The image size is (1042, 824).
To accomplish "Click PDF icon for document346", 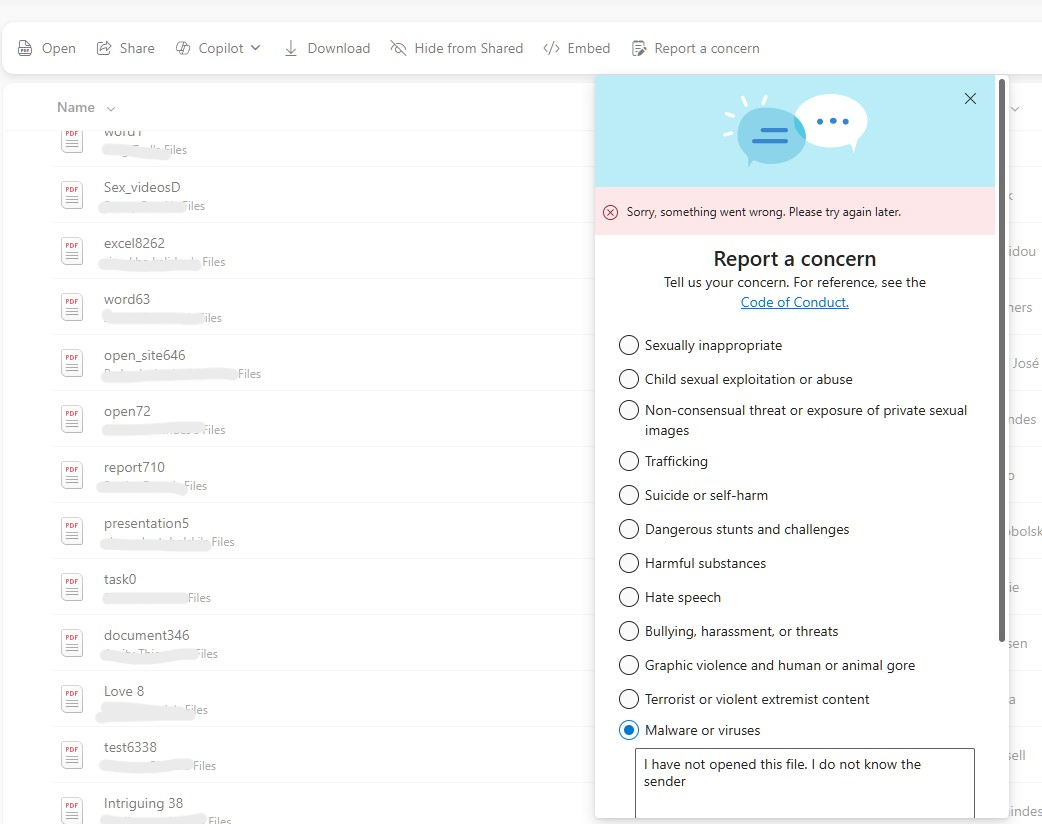I will pos(72,643).
